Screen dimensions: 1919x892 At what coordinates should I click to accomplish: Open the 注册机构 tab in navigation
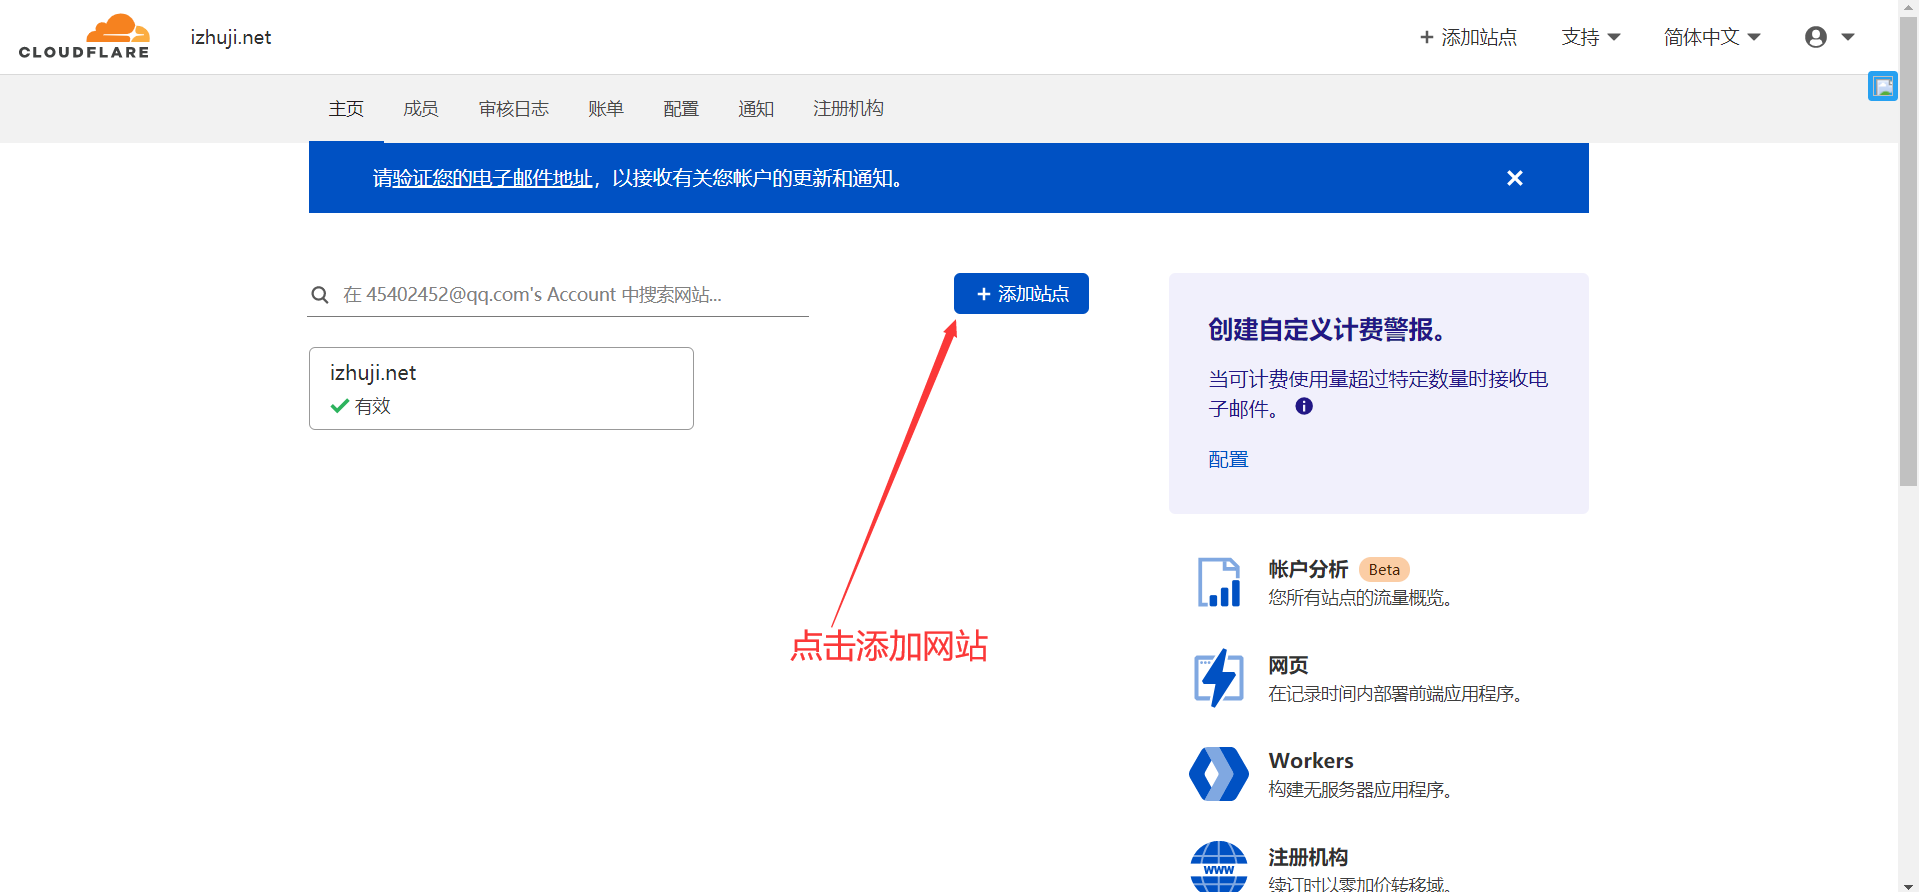[x=848, y=108]
